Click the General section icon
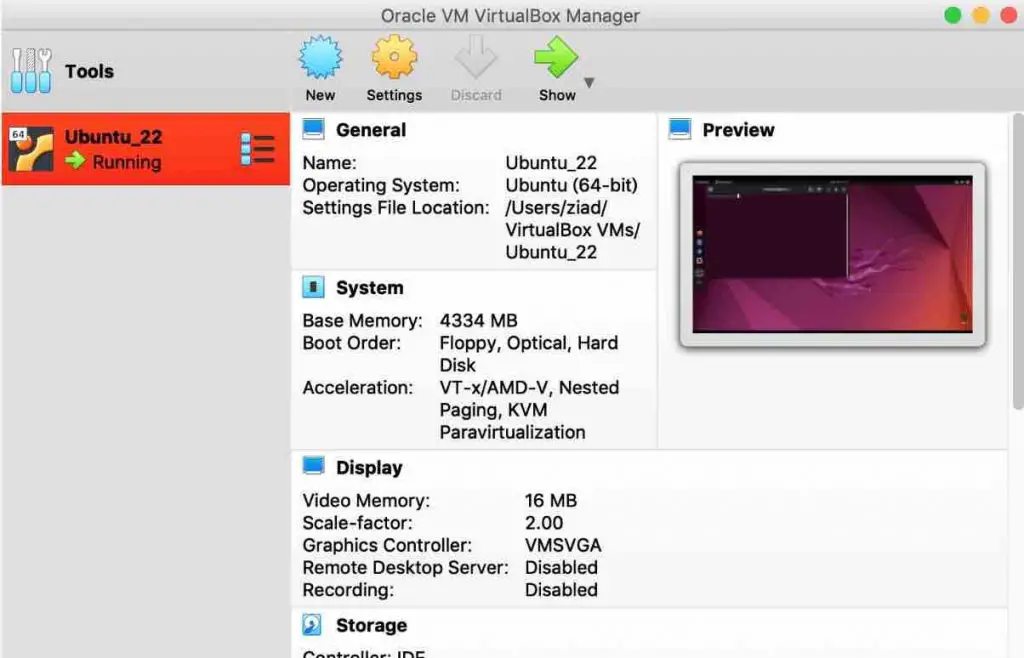Image resolution: width=1024 pixels, height=658 pixels. [x=315, y=129]
